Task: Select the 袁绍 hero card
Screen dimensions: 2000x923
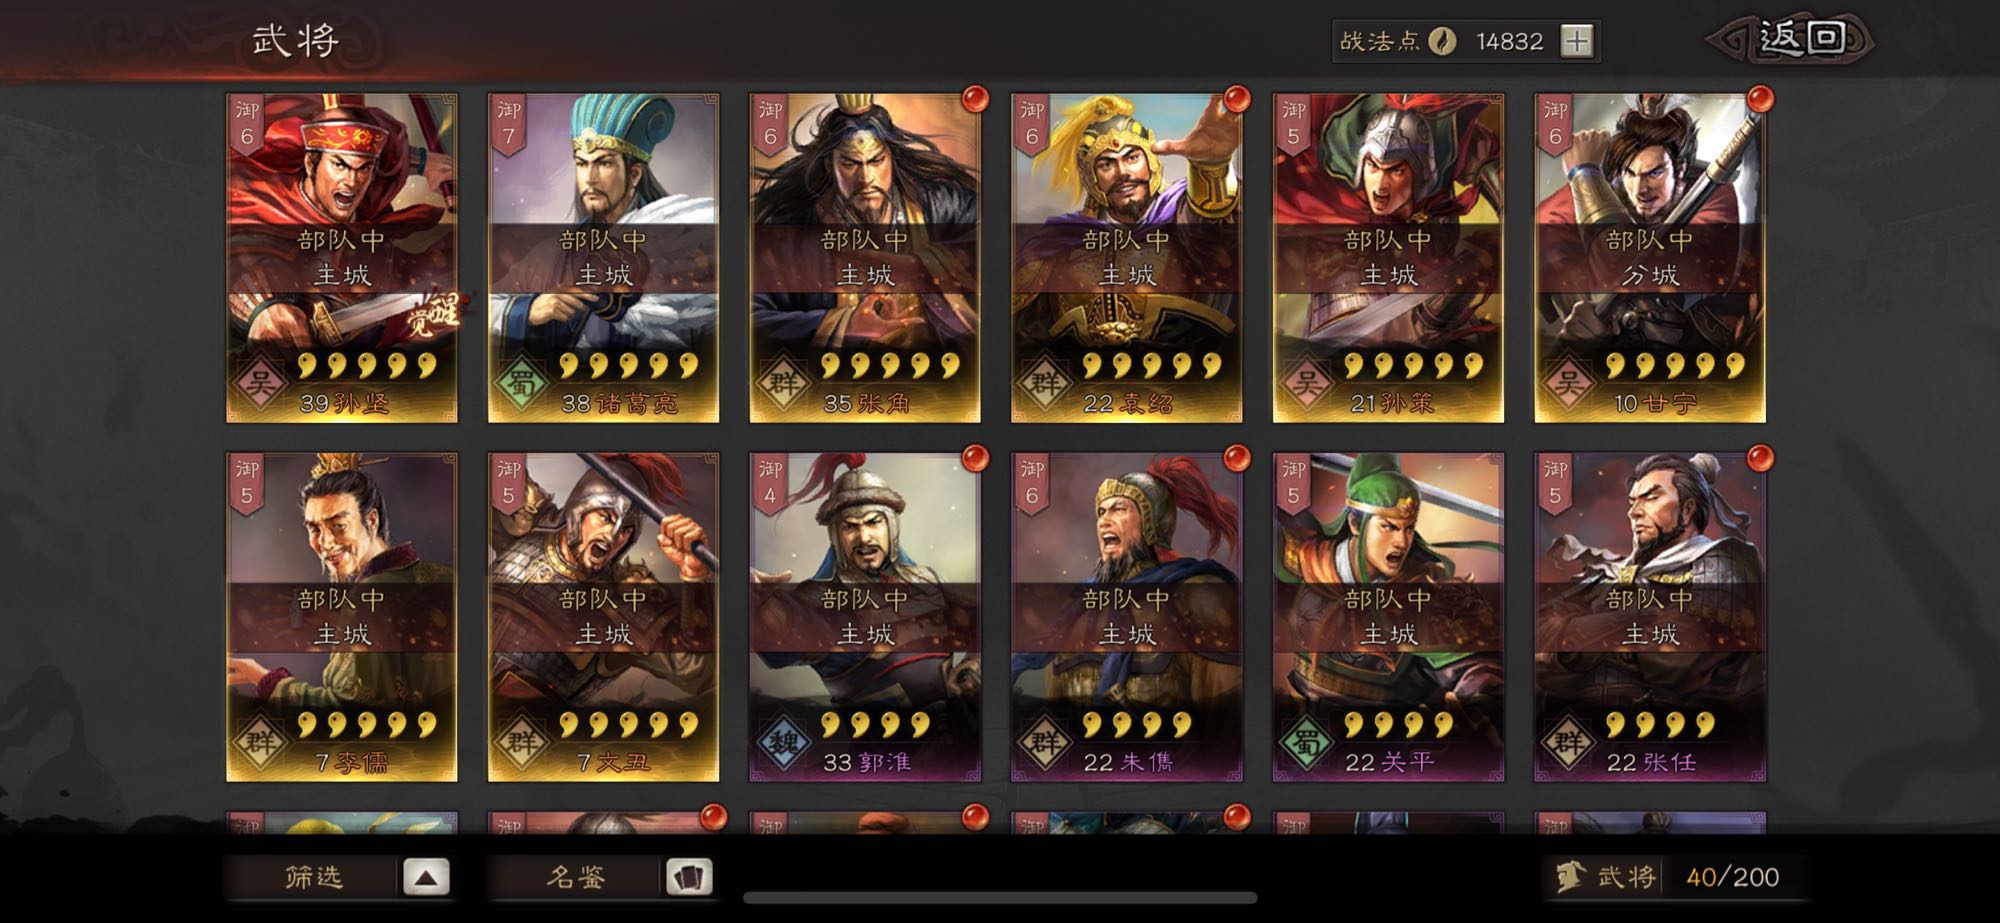Action: point(1126,258)
